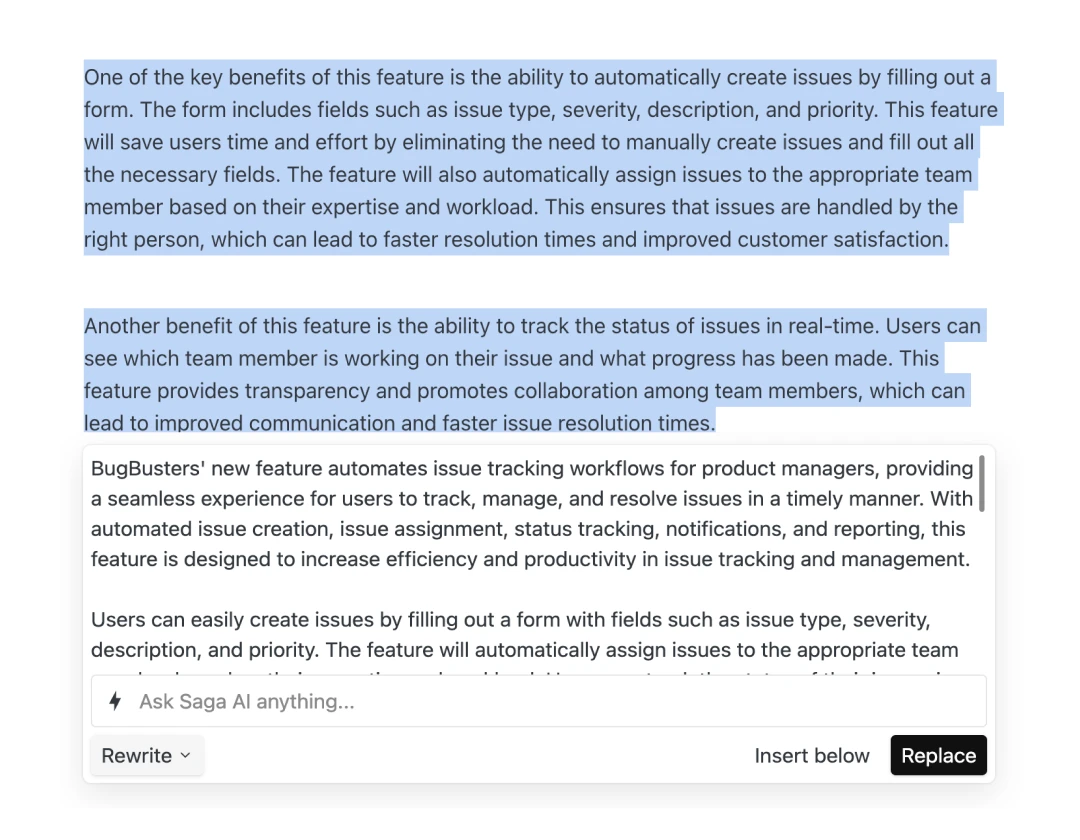Screen dimensions: 1080x840
Task: Click the word real-time in second paragraph
Action: tap(833, 326)
